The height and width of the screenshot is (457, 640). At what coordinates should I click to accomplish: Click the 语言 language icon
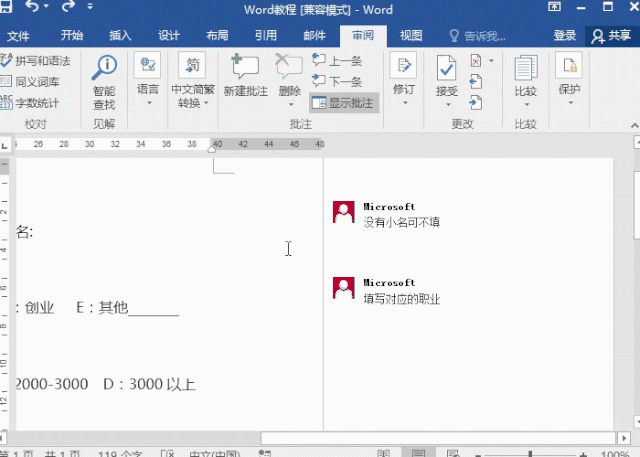tap(147, 65)
